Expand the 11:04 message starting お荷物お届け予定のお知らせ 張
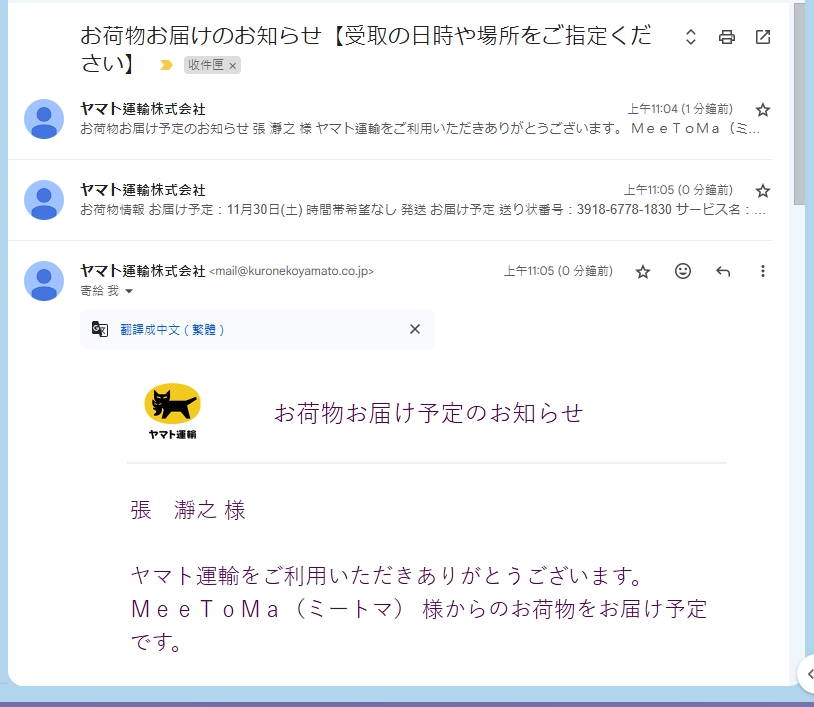This screenshot has width=814, height=707. coord(390,119)
